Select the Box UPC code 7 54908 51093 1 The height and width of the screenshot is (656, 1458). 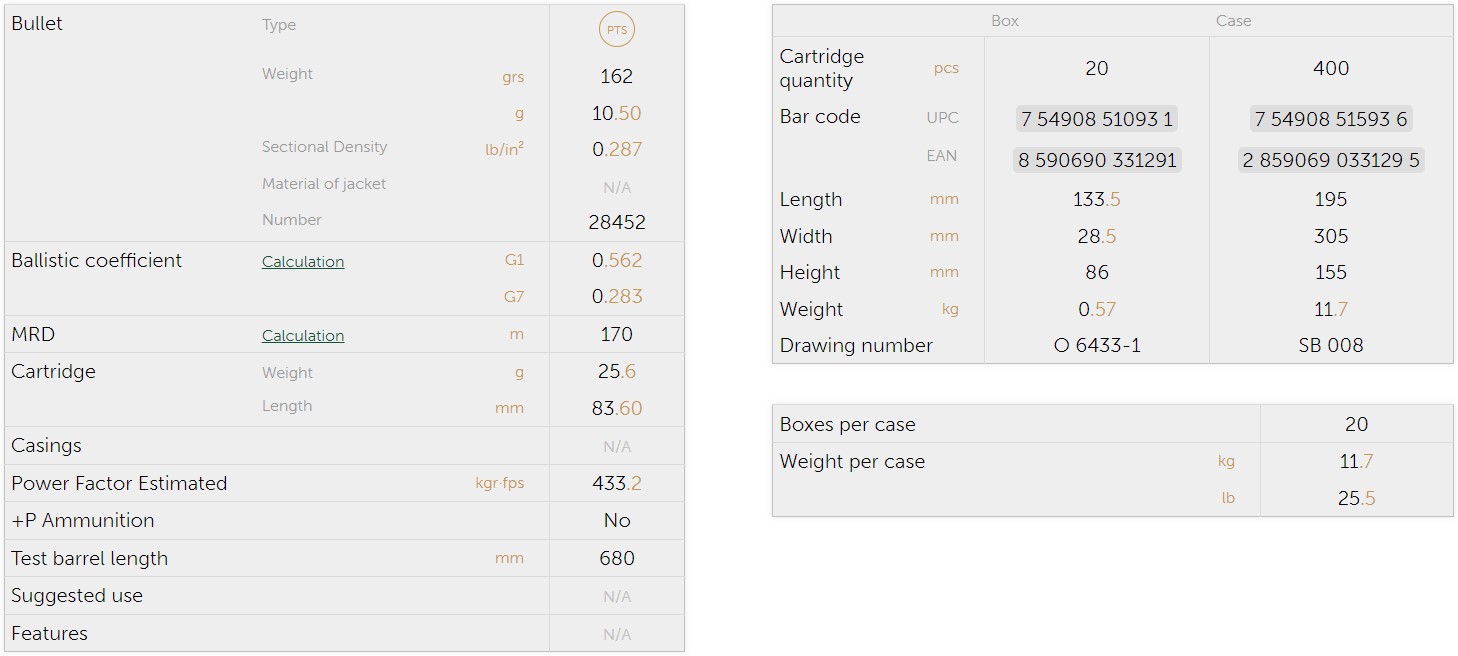click(1096, 119)
